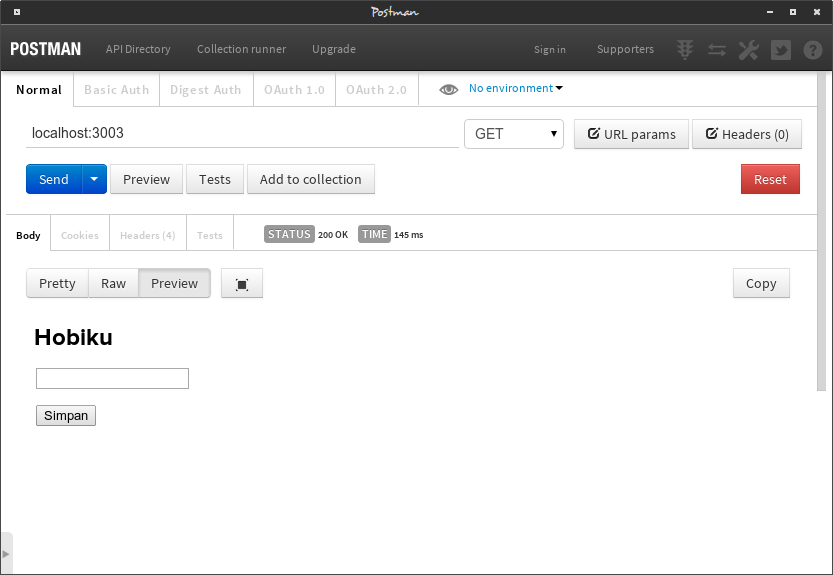
Task: Maximize the Postman window
Action: coord(793,12)
